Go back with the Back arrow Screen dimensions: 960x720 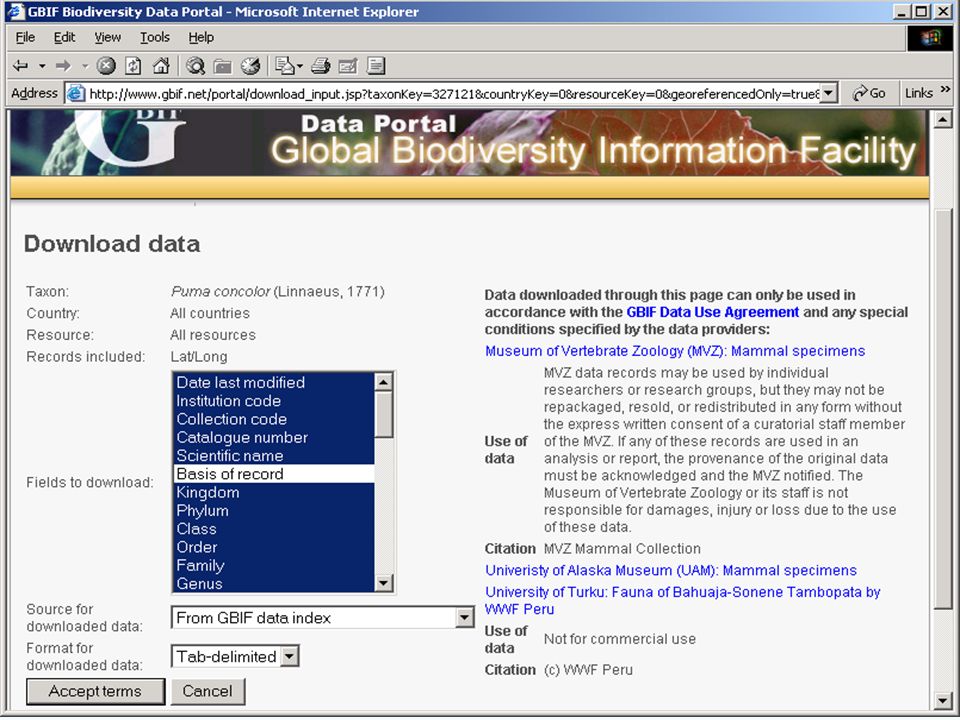pos(21,66)
